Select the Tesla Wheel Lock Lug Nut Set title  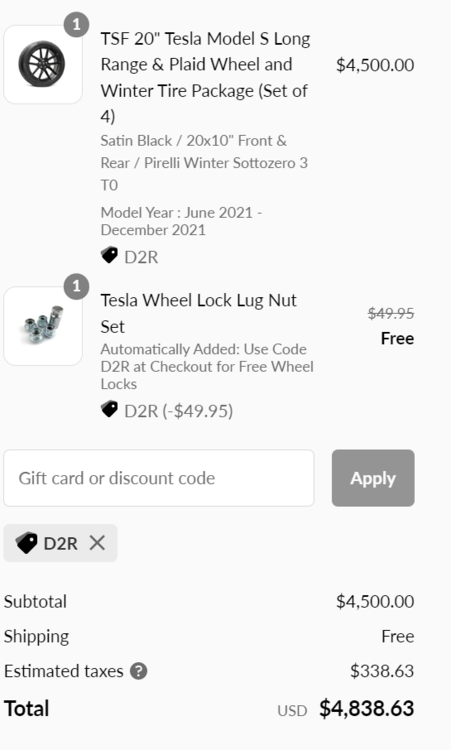click(x=198, y=313)
